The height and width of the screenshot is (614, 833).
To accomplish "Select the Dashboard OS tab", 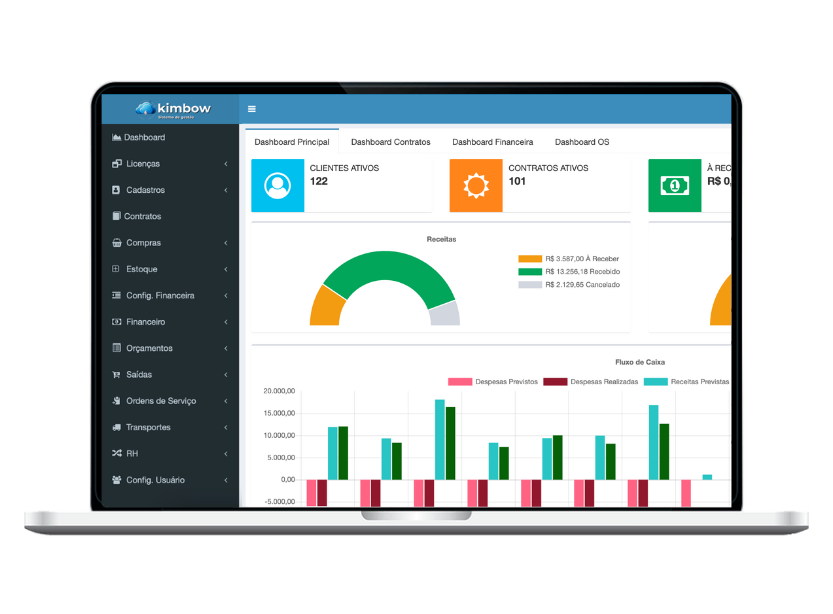I will click(581, 142).
